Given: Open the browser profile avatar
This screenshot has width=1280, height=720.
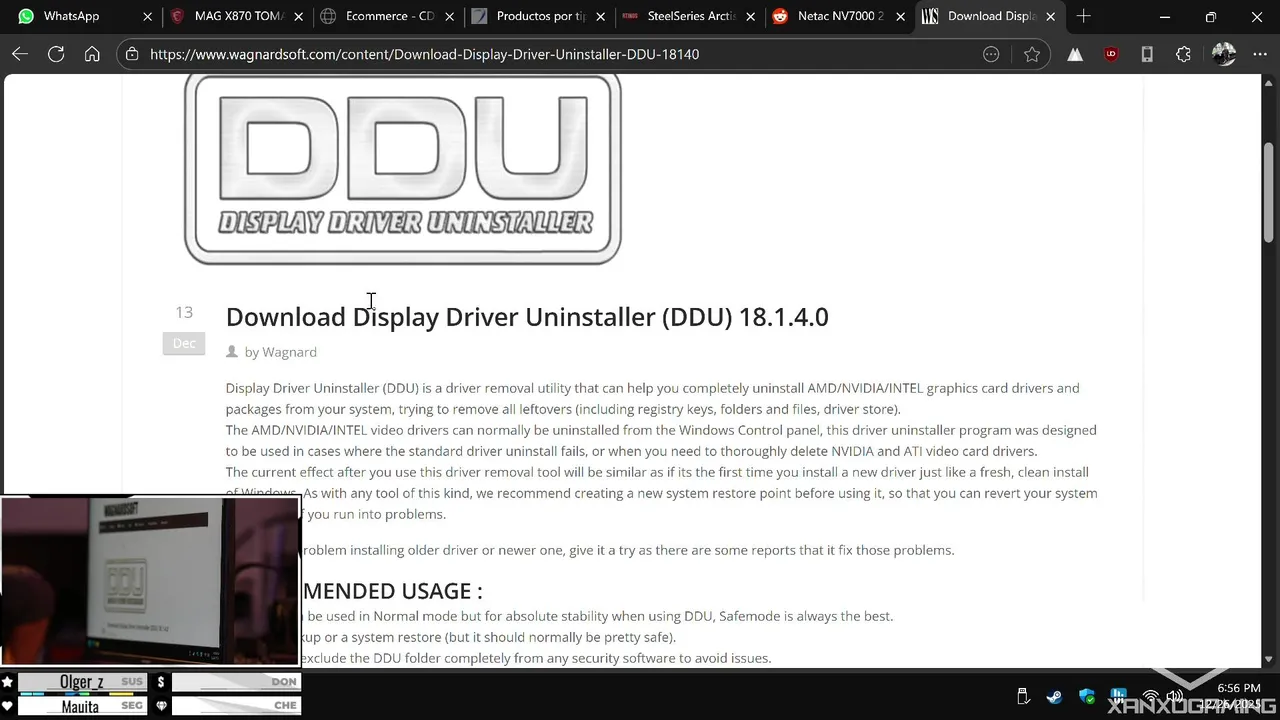Looking at the screenshot, I should coord(1224,54).
